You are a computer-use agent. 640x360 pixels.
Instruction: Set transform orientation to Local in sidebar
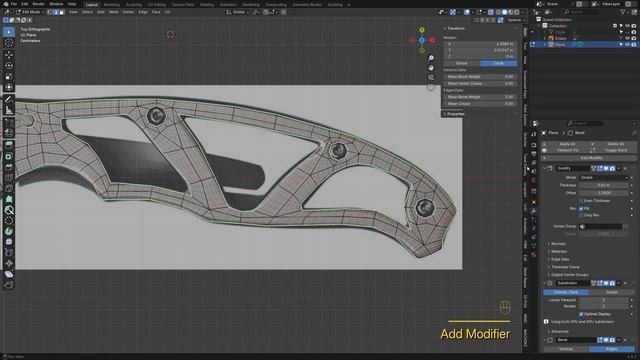pos(498,63)
